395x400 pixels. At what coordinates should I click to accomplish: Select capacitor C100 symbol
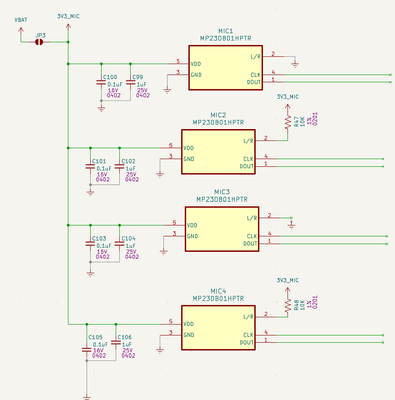101,82
